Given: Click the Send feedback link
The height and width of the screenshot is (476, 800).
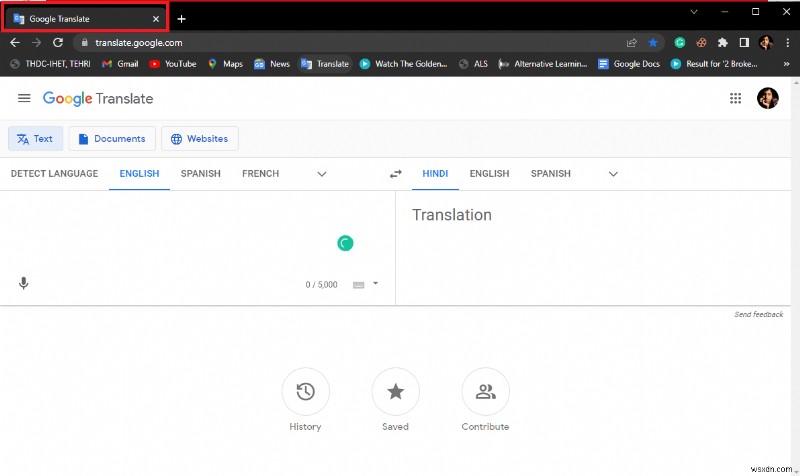Looking at the screenshot, I should tap(759, 314).
